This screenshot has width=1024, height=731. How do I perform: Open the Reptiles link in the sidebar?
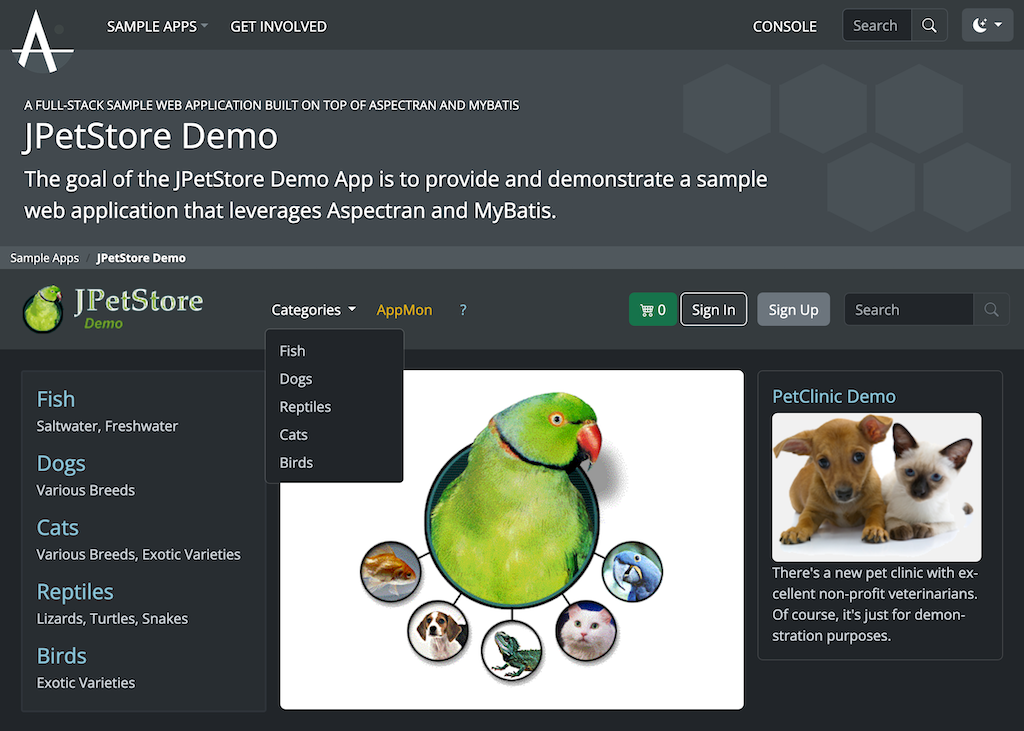click(x=75, y=592)
